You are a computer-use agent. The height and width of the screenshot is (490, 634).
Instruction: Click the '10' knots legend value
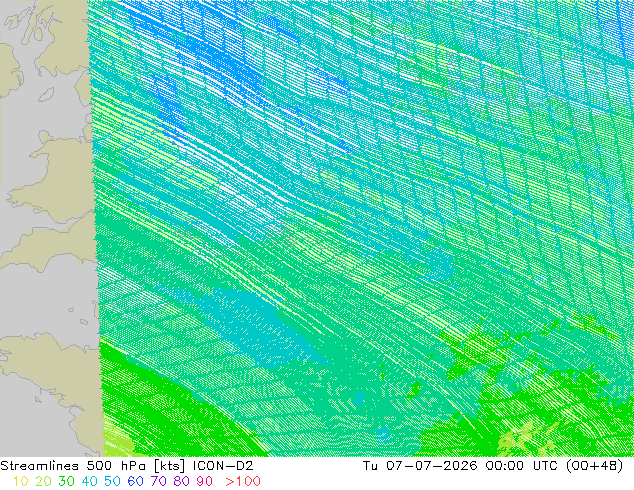[x=21, y=481]
